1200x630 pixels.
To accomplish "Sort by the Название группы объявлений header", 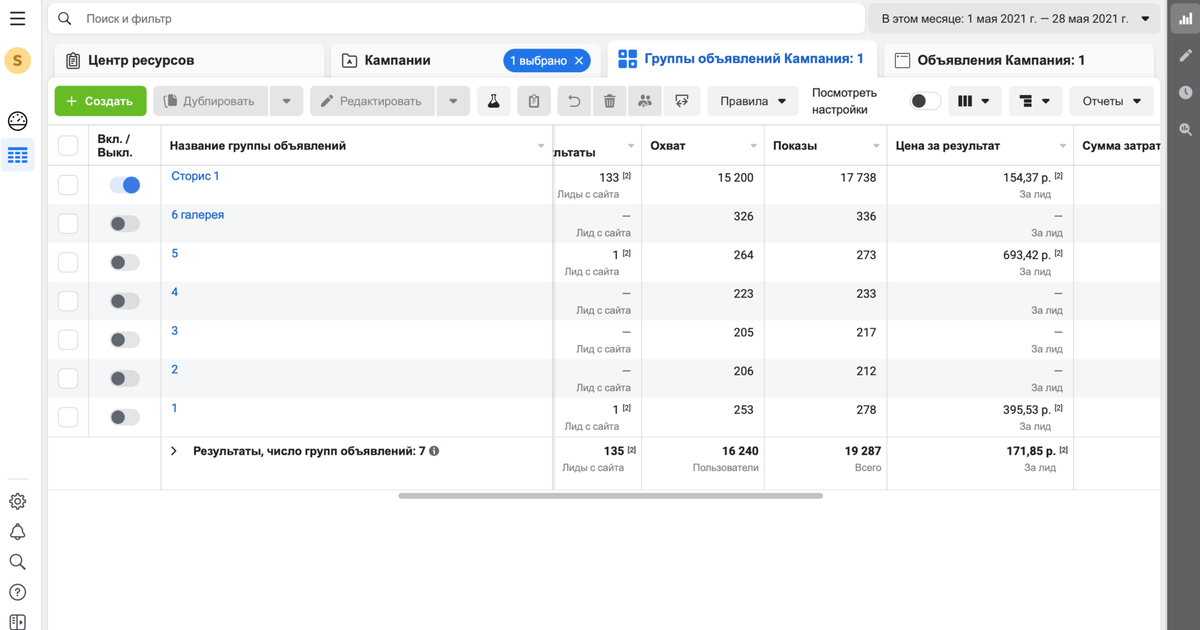I will [x=258, y=146].
